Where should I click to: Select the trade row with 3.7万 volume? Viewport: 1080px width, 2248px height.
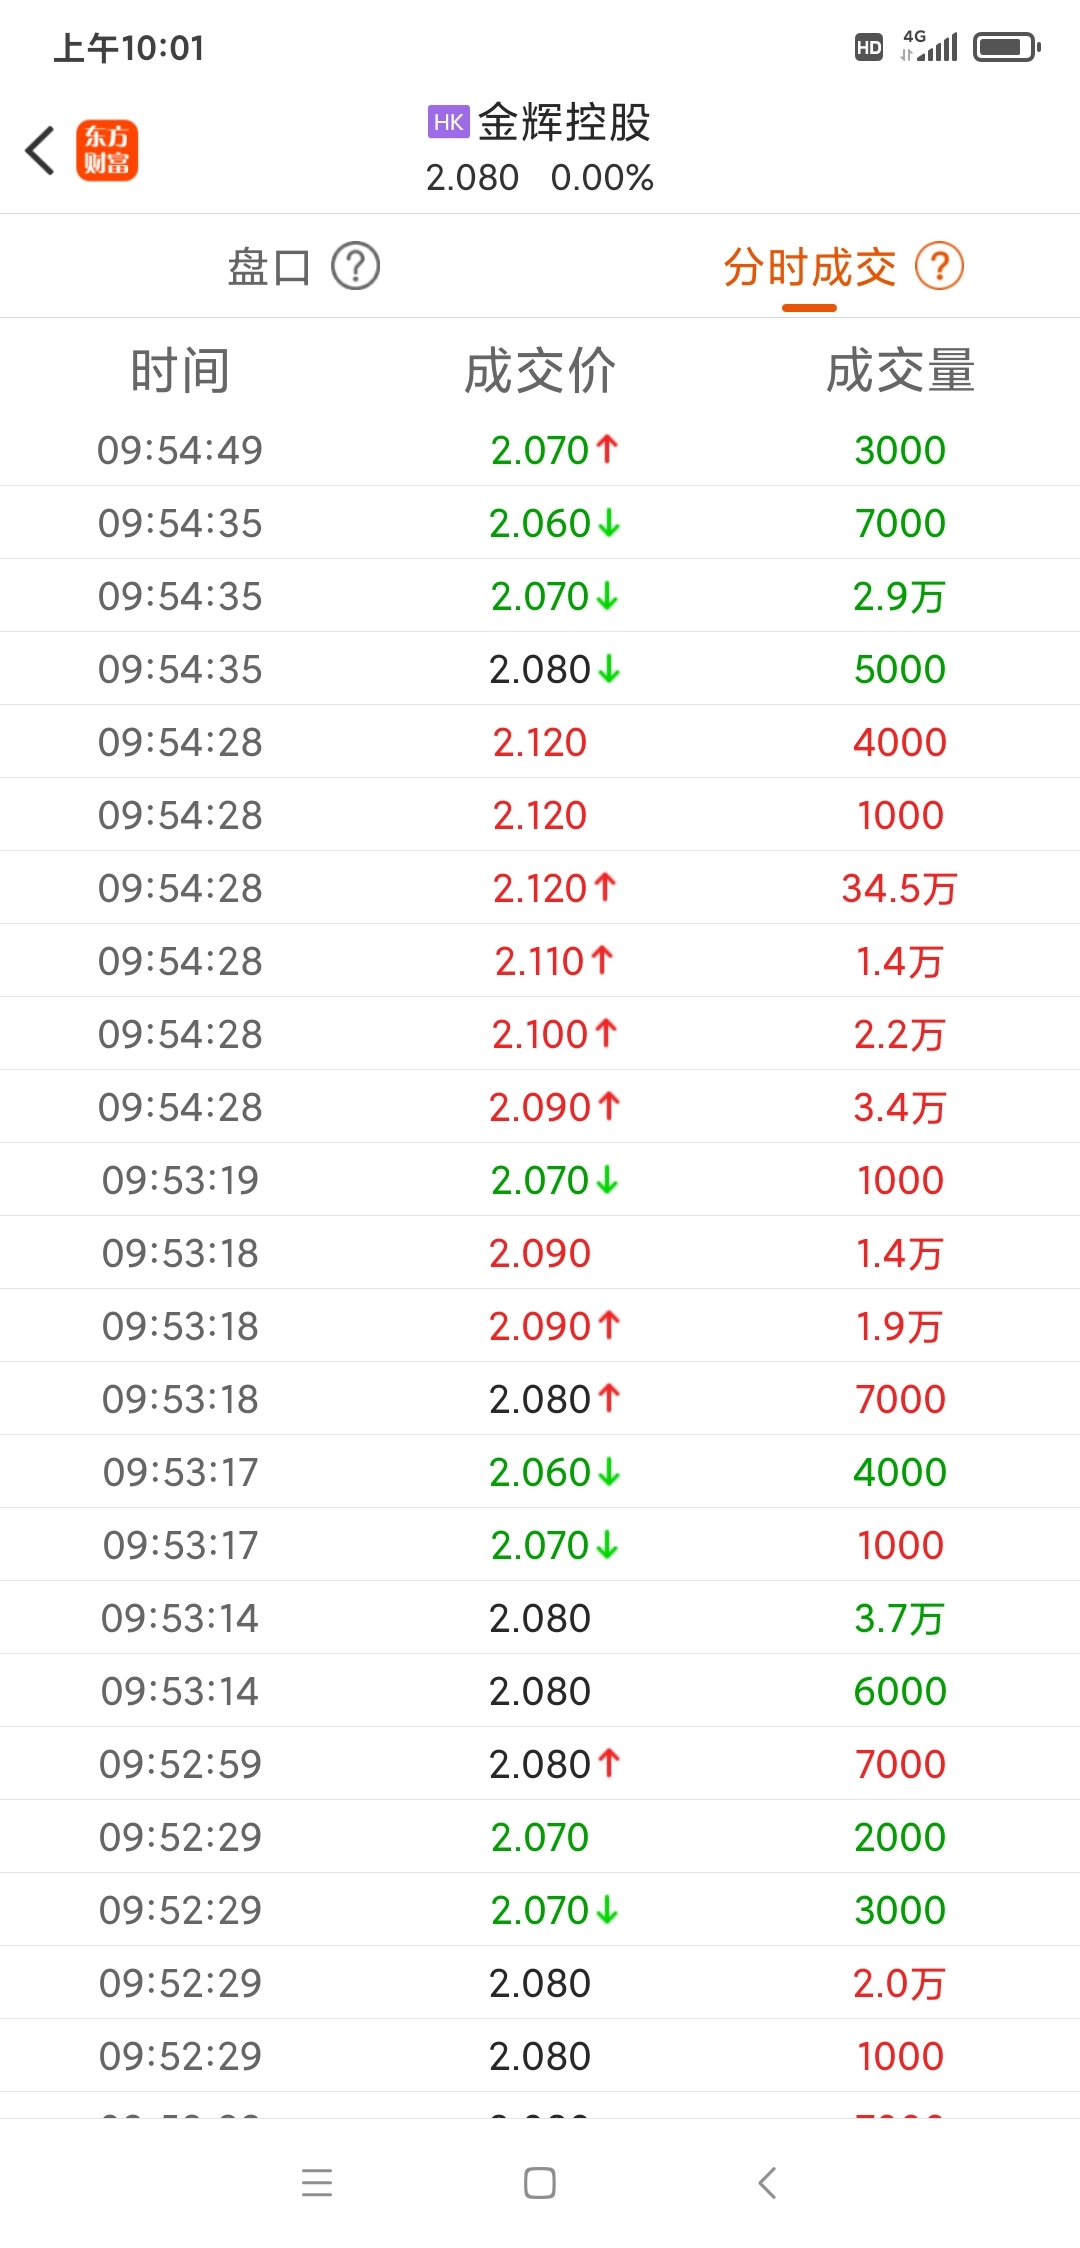point(540,1618)
